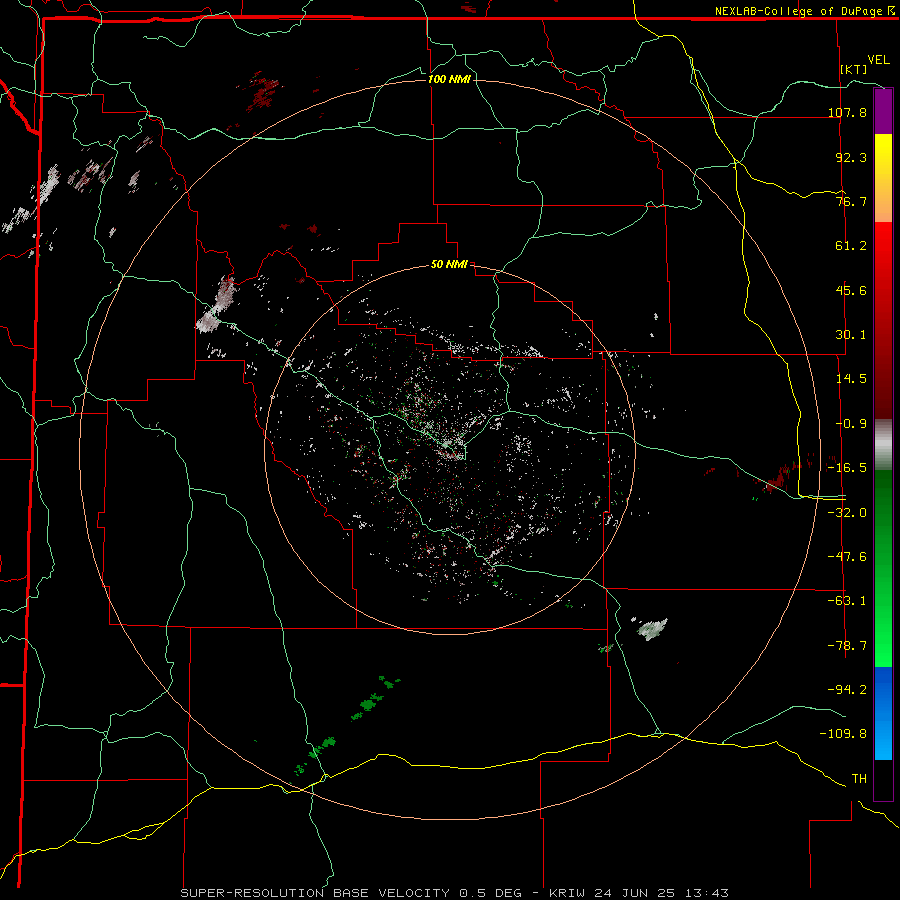Pick the blue segment of the velocity color bar
This screenshot has height=900, width=900.
[x=883, y=713]
